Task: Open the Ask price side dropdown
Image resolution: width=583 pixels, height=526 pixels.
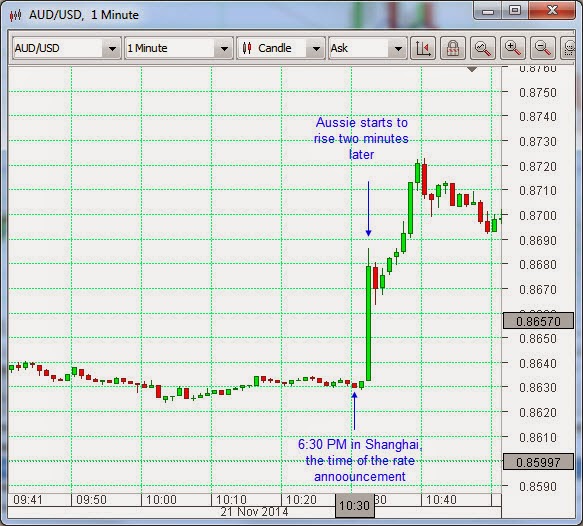Action: pyautogui.click(x=367, y=48)
